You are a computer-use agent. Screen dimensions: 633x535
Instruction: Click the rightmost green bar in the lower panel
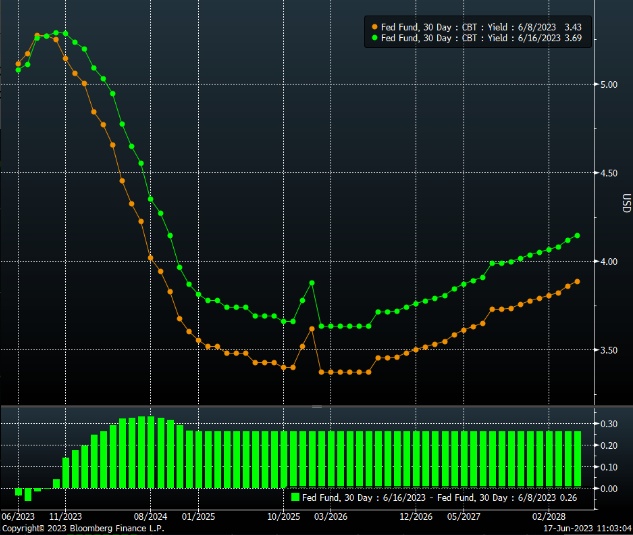point(576,460)
